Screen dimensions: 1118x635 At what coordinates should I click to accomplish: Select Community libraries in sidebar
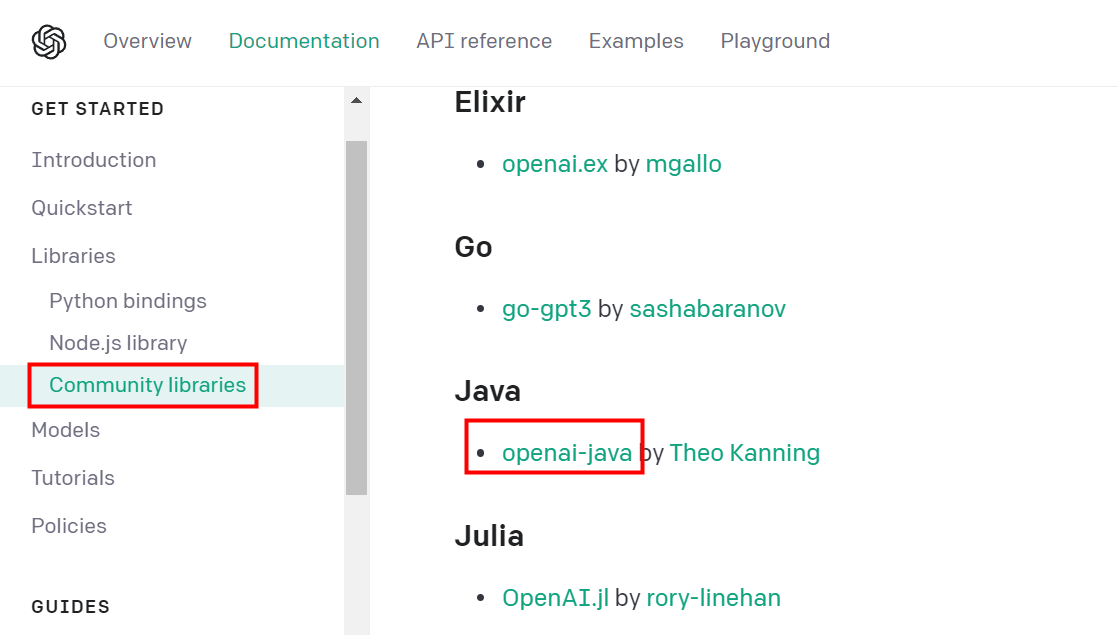tap(147, 385)
